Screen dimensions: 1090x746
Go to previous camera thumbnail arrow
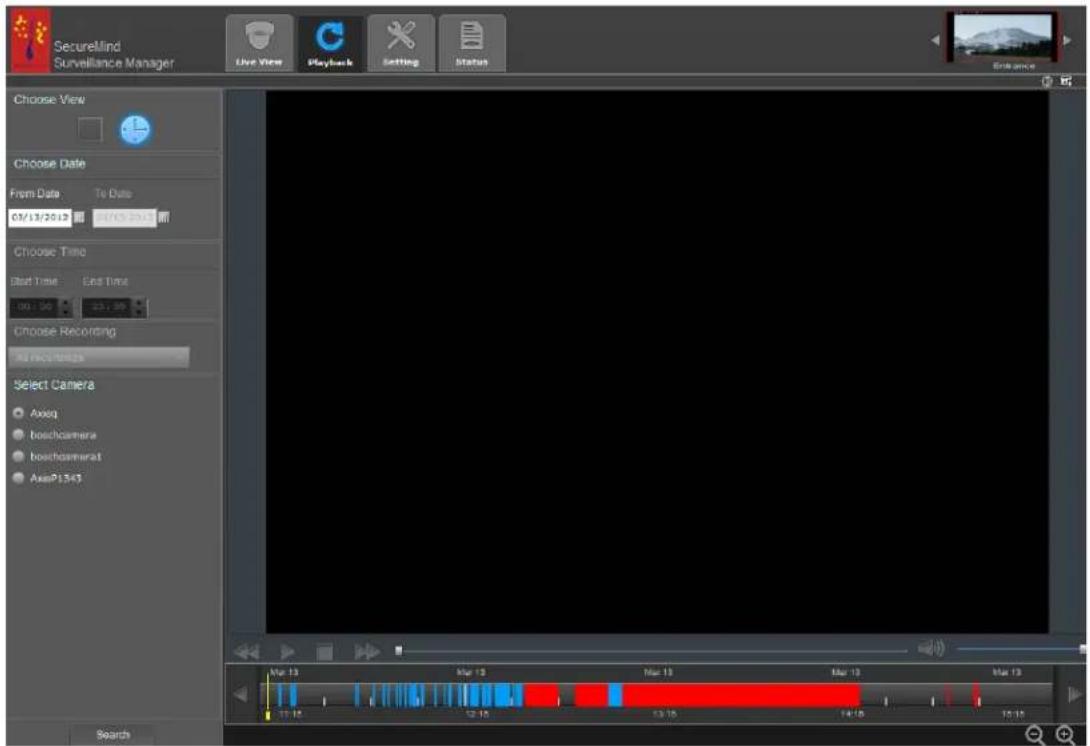click(935, 40)
